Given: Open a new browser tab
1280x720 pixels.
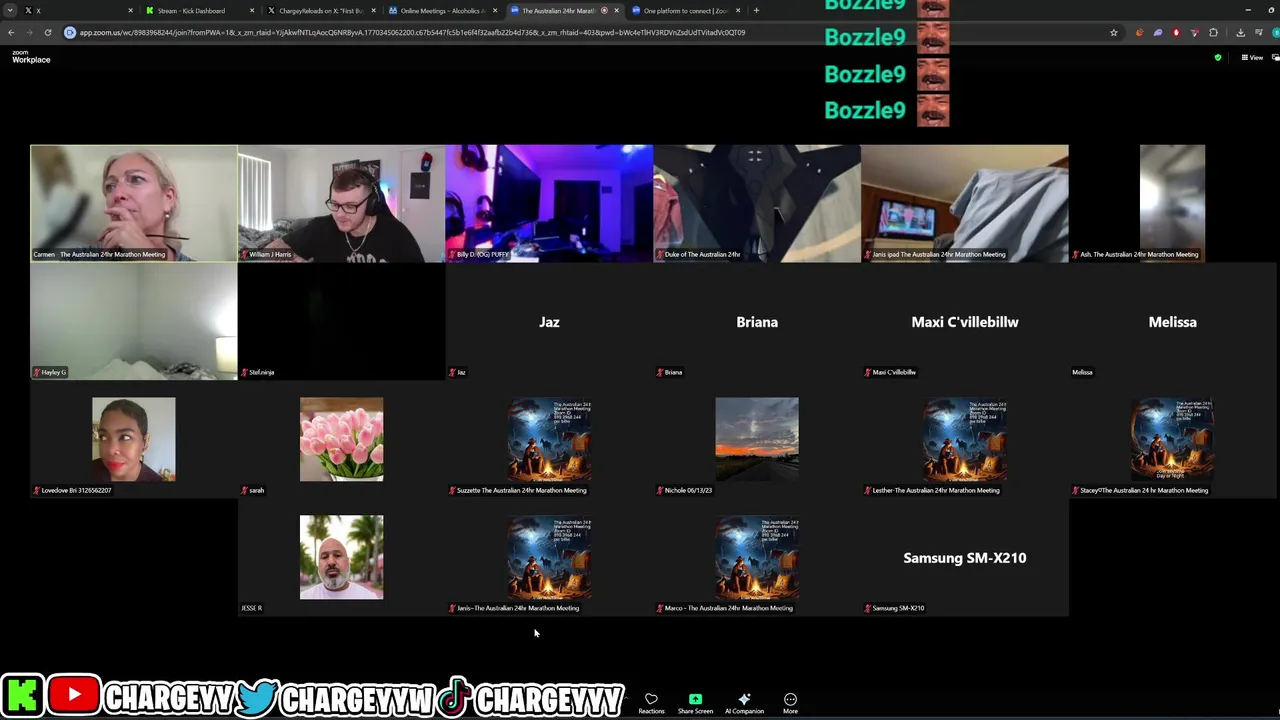Looking at the screenshot, I should pyautogui.click(x=756, y=10).
